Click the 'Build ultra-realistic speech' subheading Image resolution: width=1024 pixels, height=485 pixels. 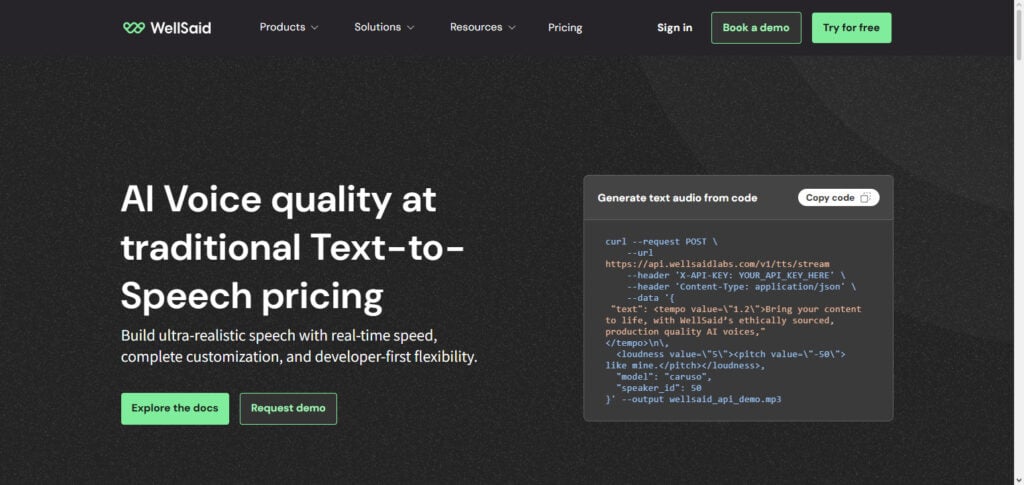(x=299, y=347)
